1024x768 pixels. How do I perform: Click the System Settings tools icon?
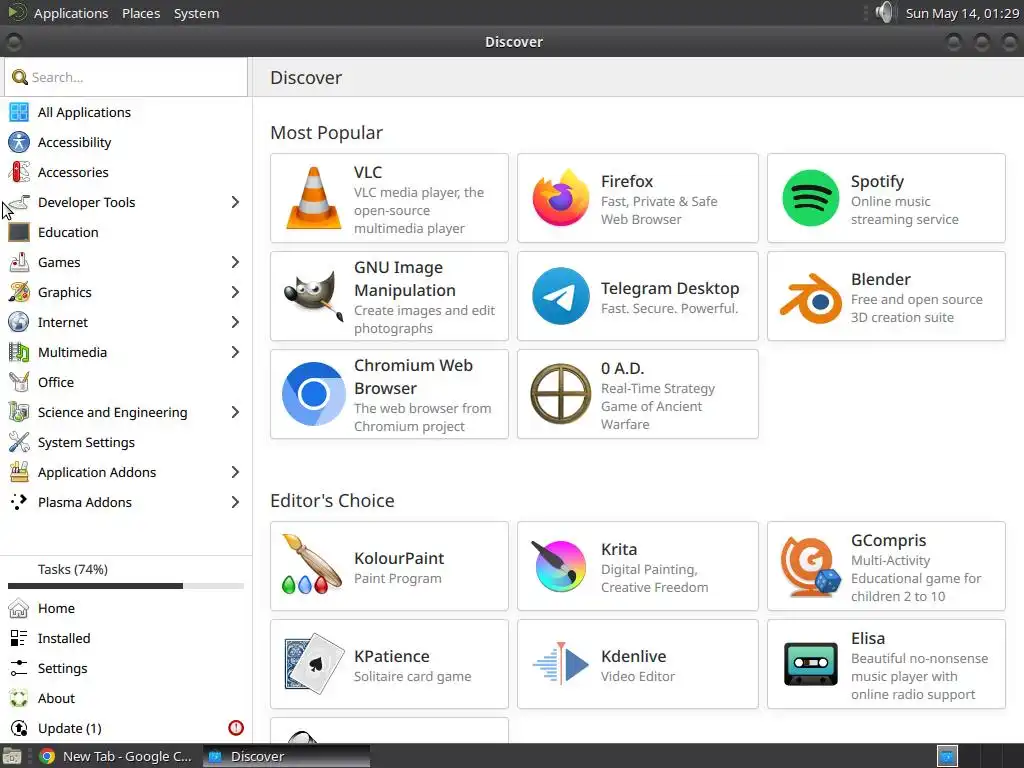click(x=19, y=442)
